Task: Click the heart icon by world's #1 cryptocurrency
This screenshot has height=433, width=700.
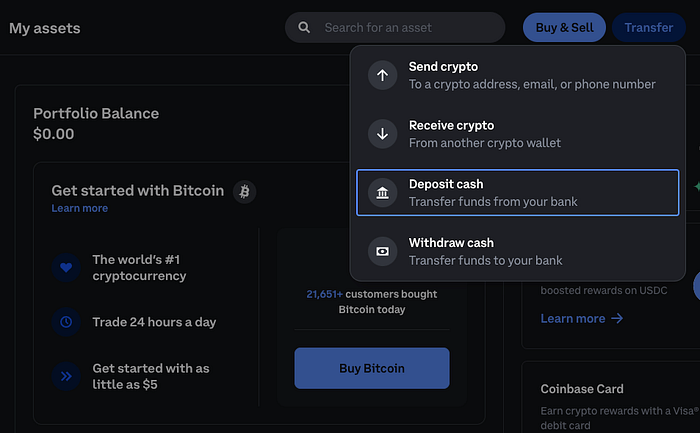Action: 66,267
